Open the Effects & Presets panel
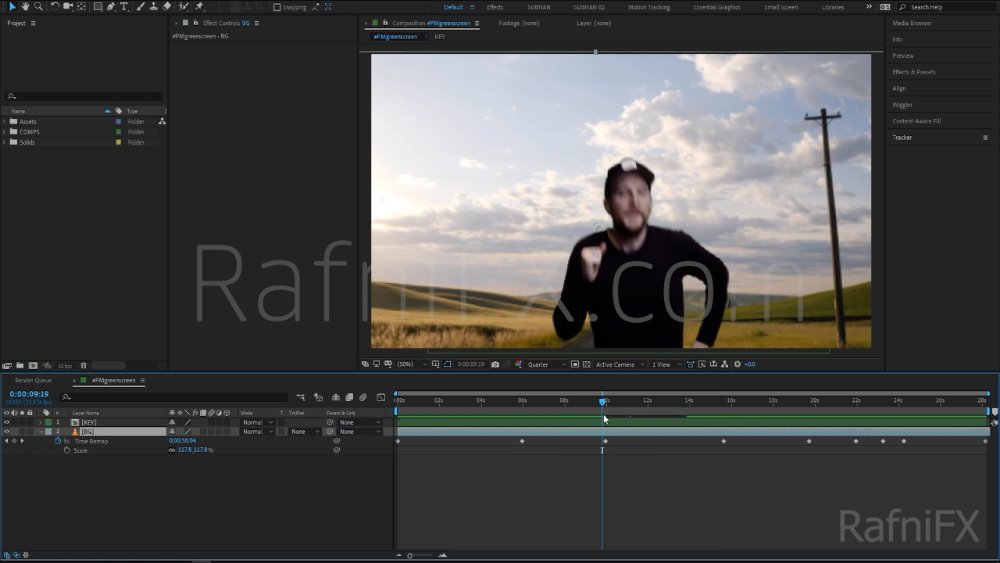1000x563 pixels. click(913, 72)
